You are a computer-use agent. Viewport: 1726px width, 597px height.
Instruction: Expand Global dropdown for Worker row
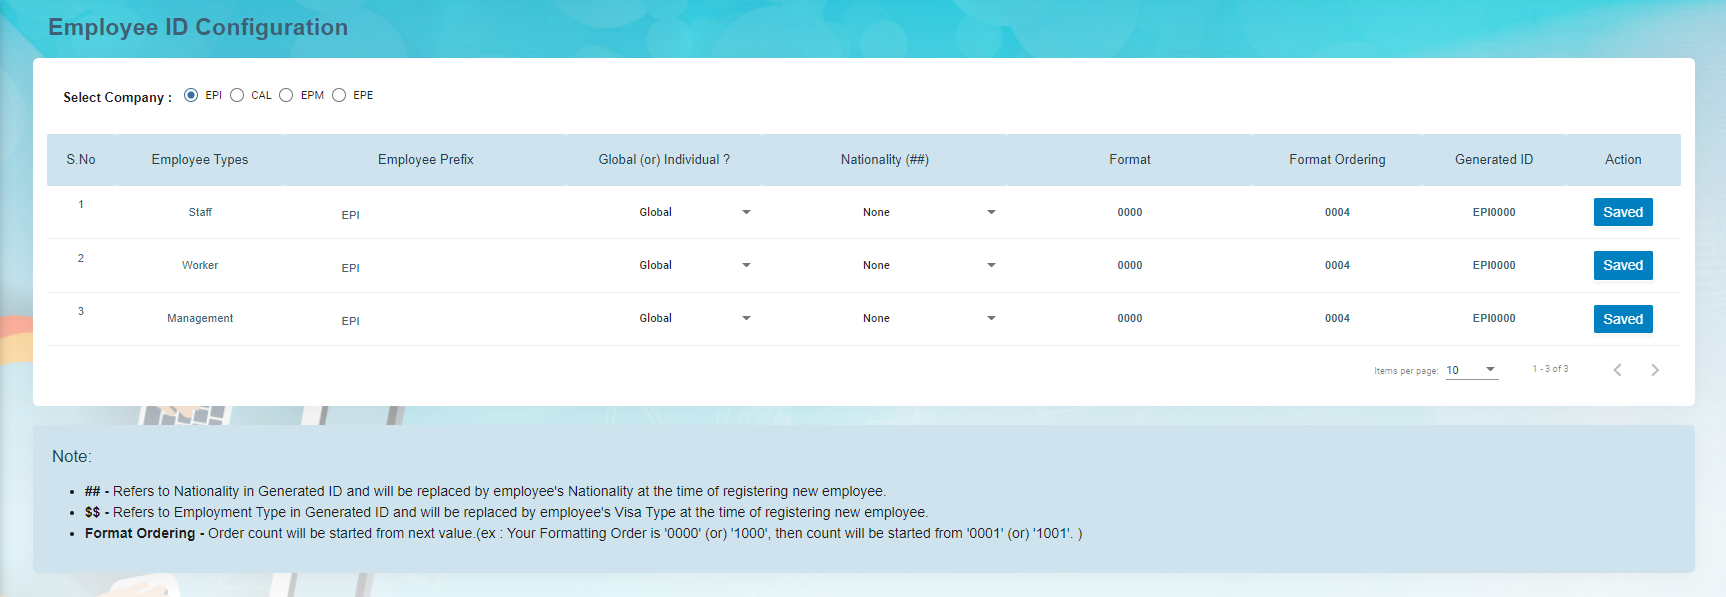[x=694, y=265]
